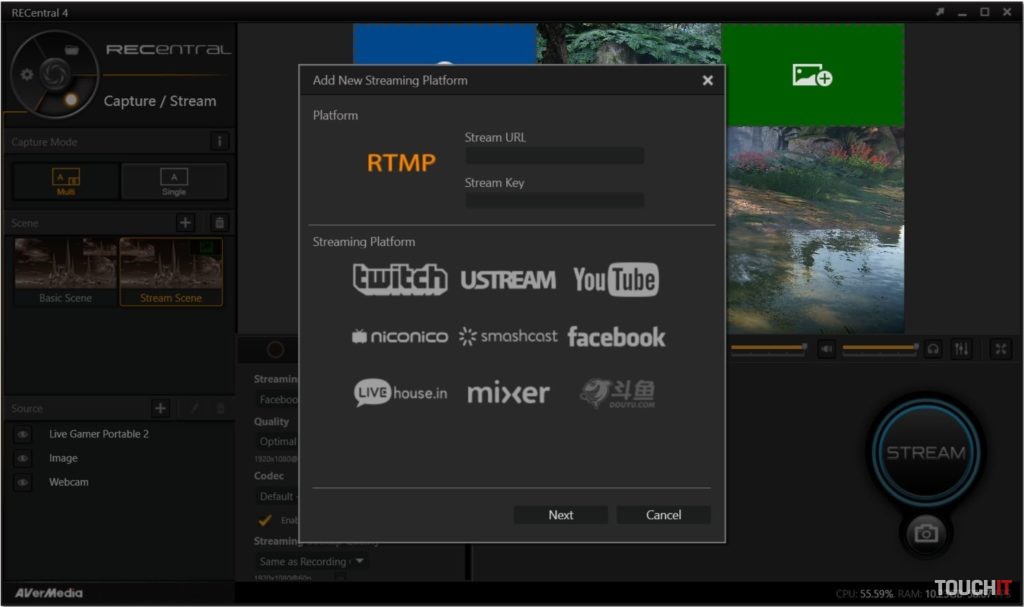Switch to Single capture mode

point(174,182)
